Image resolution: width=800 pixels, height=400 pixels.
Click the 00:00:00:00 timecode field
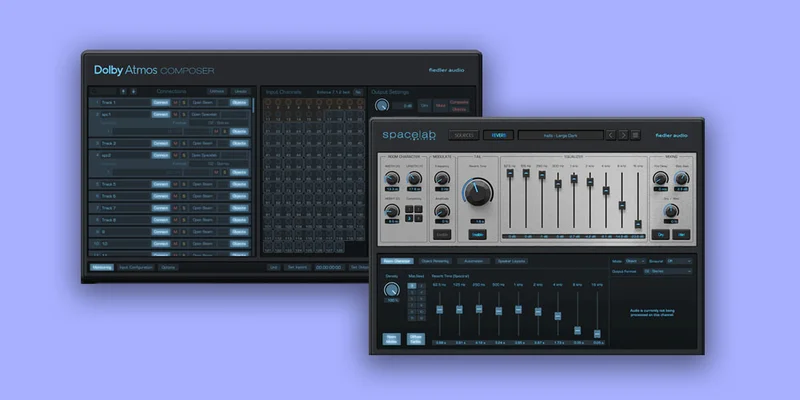pos(330,267)
